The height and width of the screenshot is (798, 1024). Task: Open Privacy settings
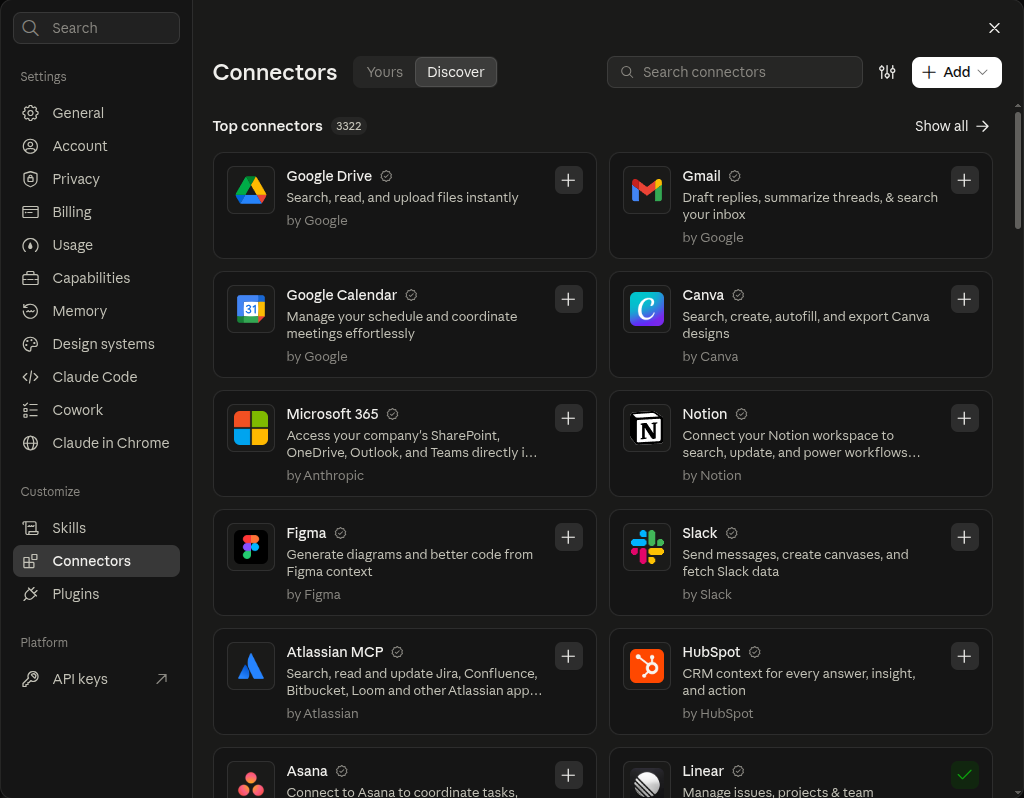pyautogui.click(x=96, y=179)
